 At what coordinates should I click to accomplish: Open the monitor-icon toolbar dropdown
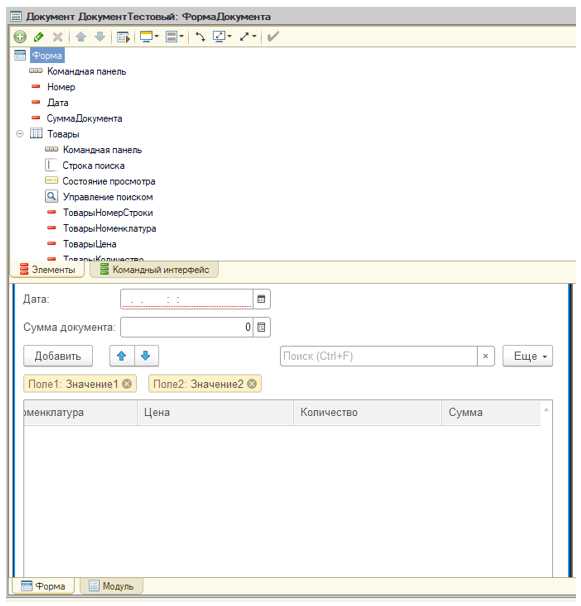pyautogui.click(x=149, y=37)
